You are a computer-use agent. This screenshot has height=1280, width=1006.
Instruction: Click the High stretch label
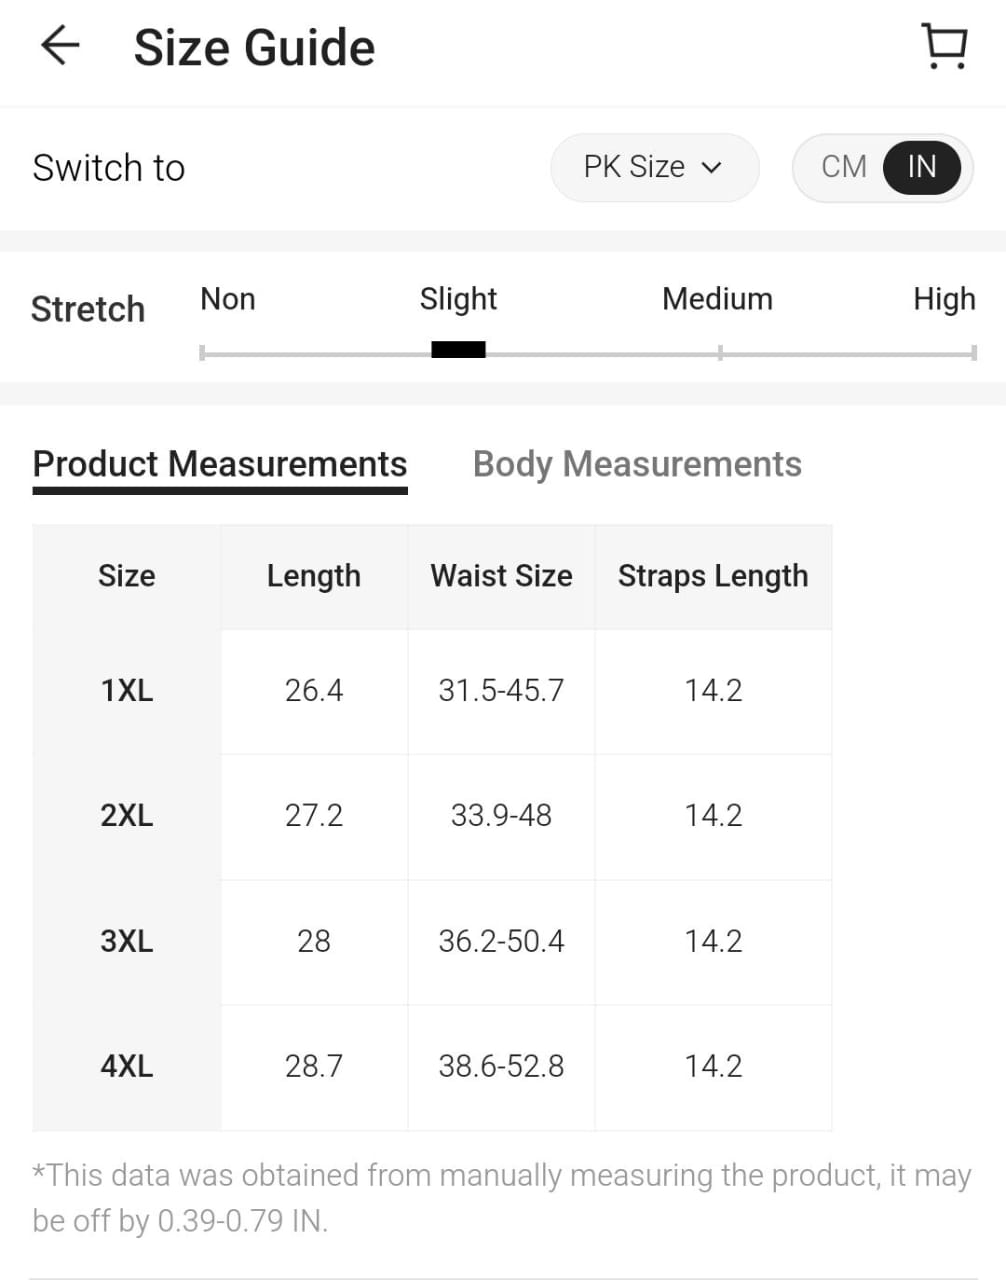(x=943, y=299)
